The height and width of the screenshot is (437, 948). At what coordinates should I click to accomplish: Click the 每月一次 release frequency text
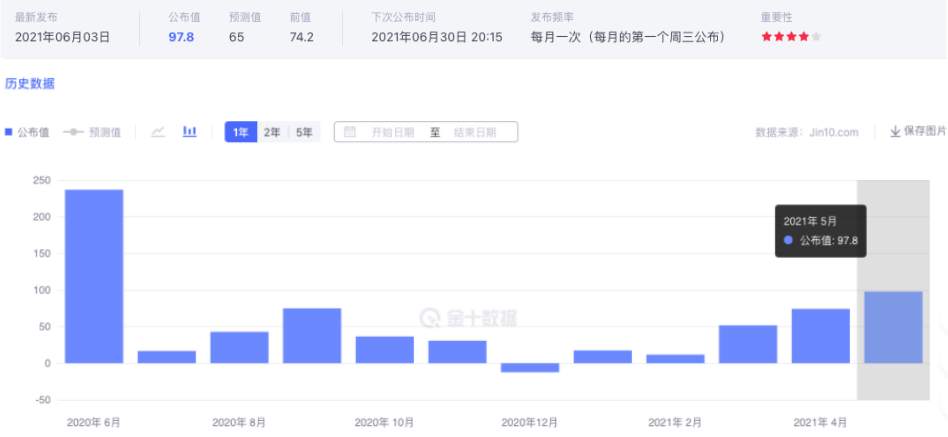[628, 37]
